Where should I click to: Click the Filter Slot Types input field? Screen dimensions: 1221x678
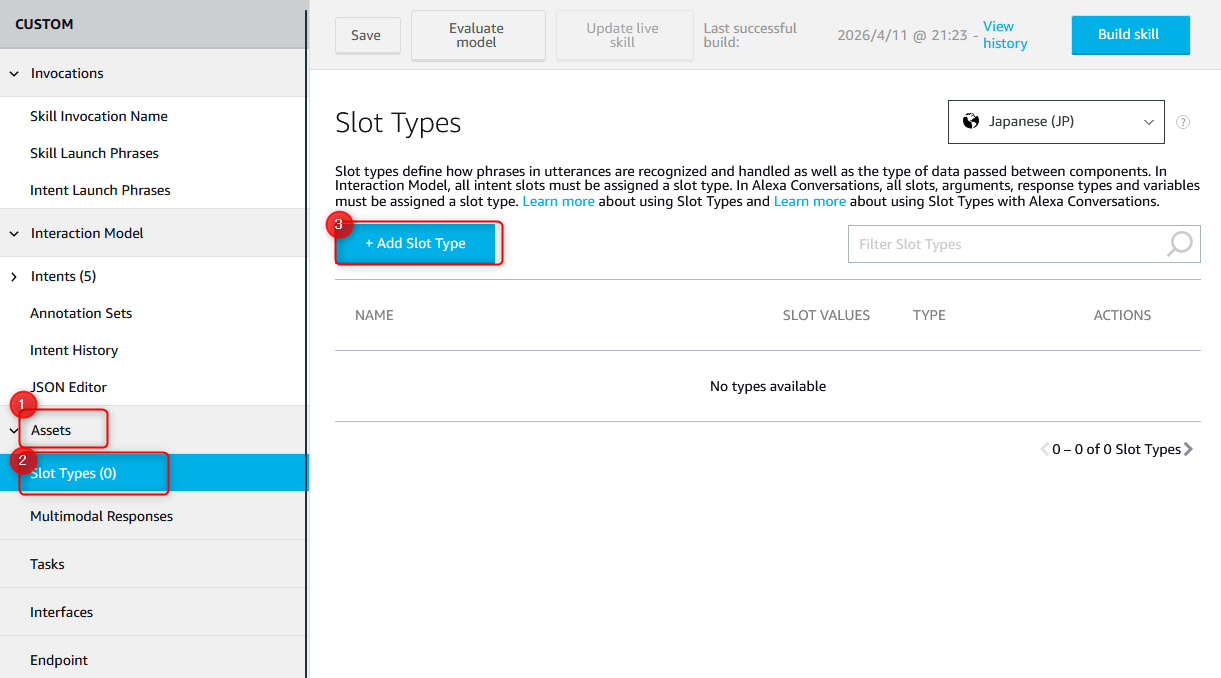pyautogui.click(x=1005, y=244)
